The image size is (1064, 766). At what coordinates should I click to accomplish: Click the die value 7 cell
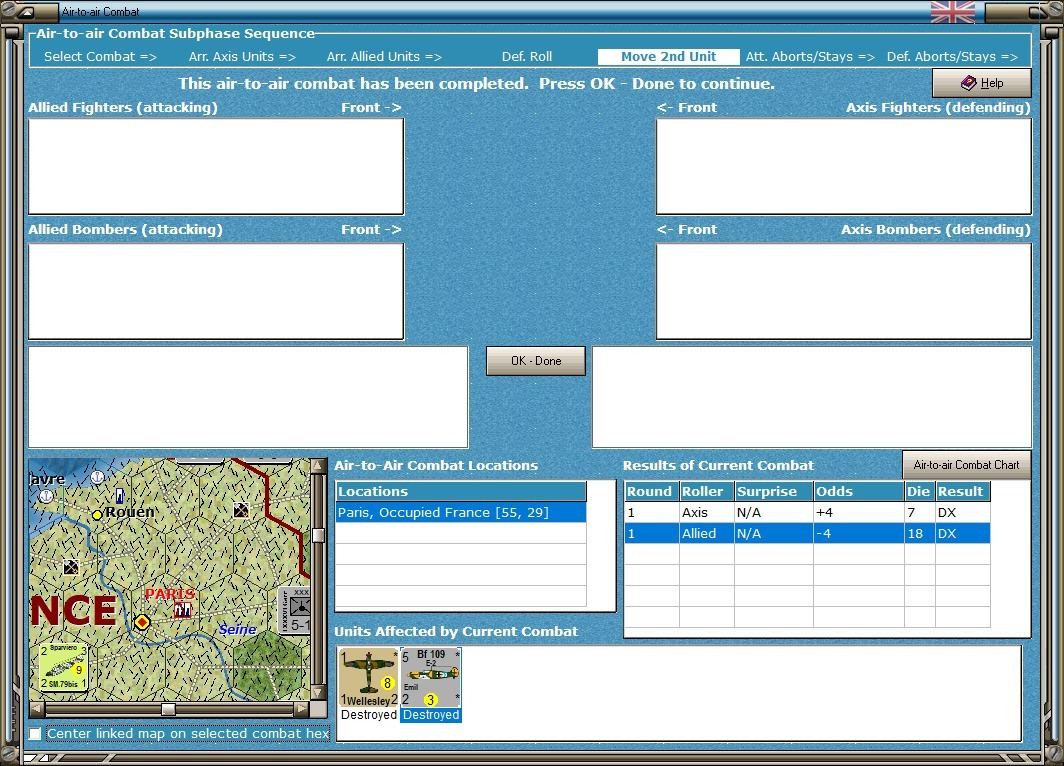point(919,512)
